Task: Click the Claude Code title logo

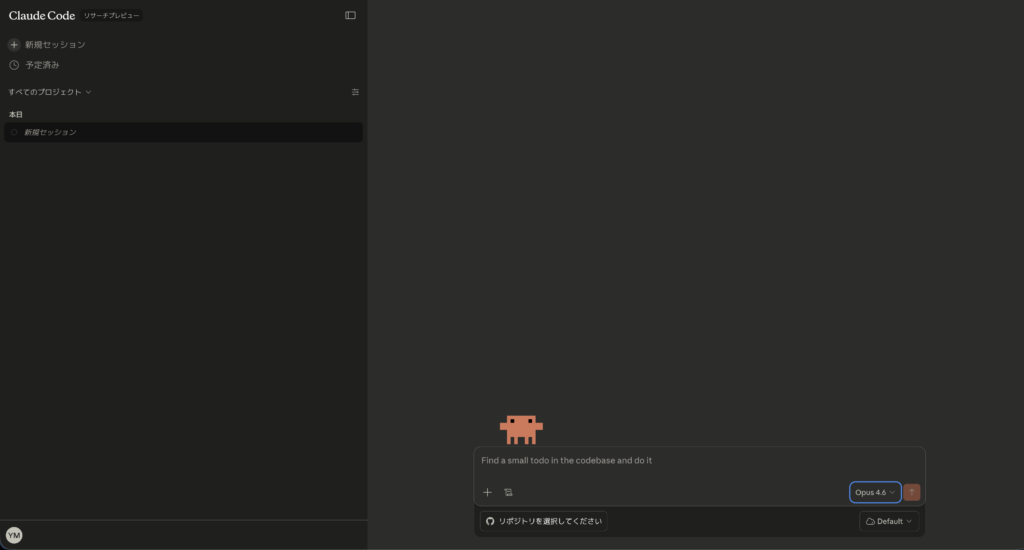Action: pos(42,15)
